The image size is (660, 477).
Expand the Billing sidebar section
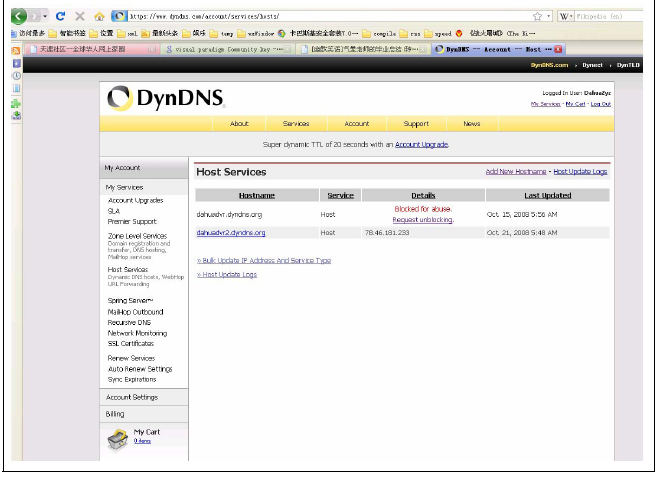(144, 414)
